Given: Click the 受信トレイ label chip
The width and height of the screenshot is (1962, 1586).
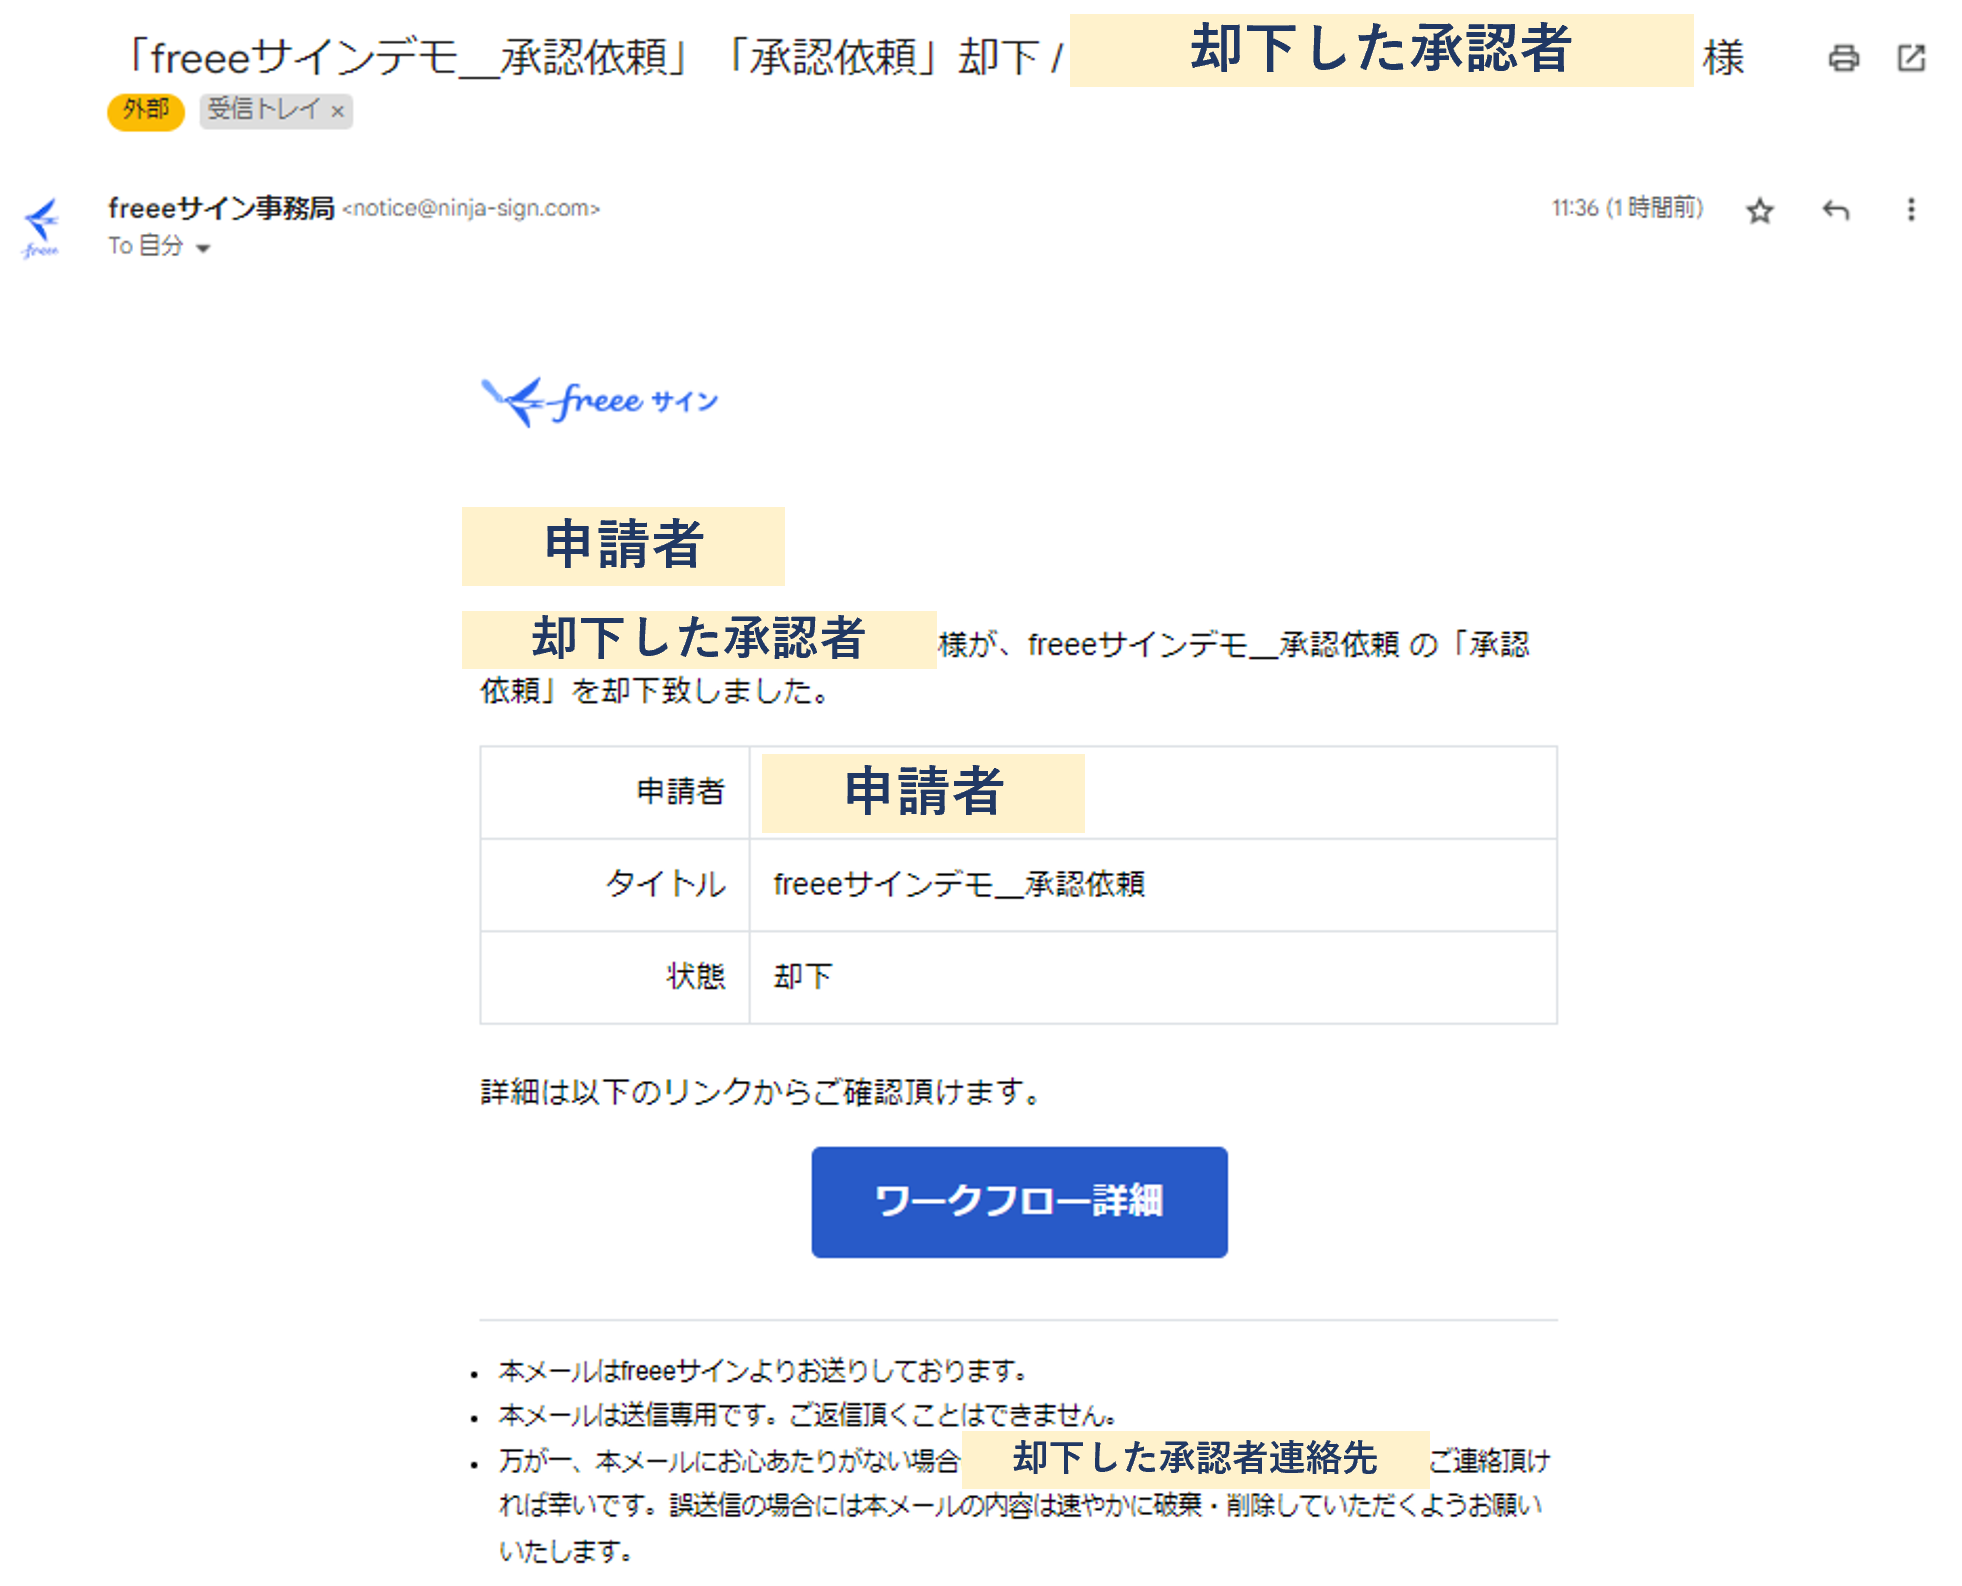Looking at the screenshot, I should click(x=277, y=110).
